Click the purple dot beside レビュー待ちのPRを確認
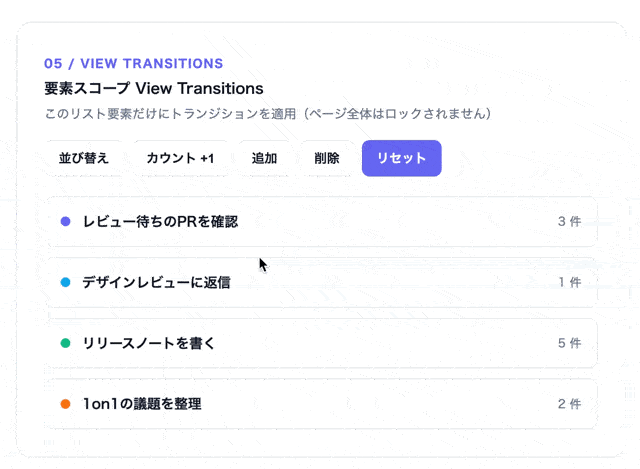640x469 pixels. (66, 221)
